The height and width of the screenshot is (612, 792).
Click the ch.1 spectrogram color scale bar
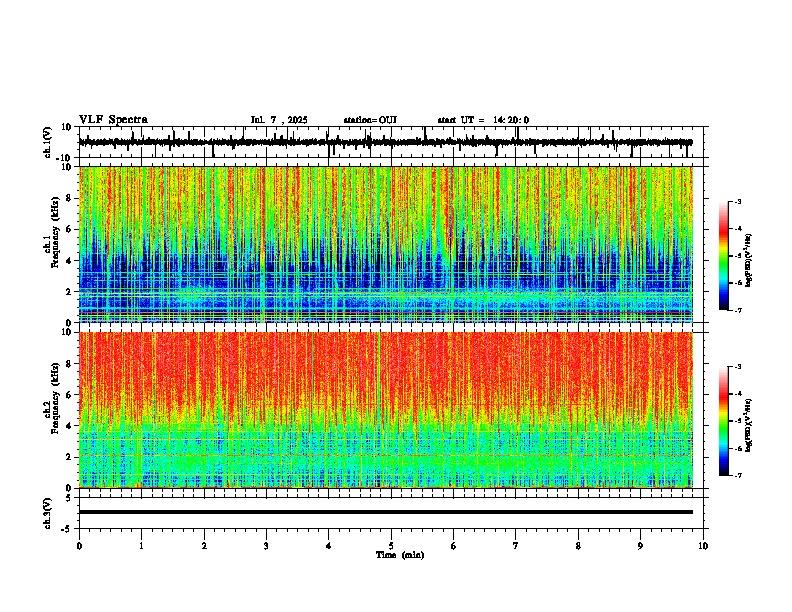point(723,256)
